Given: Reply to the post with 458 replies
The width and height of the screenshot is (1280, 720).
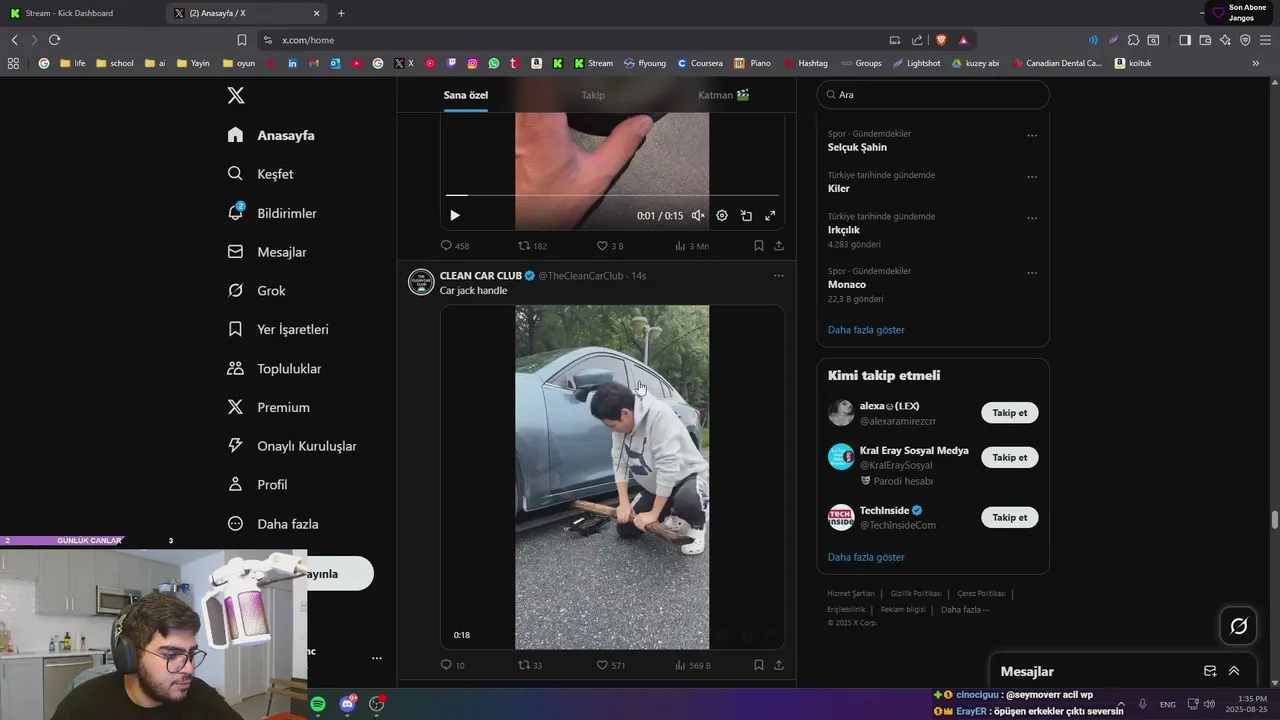Looking at the screenshot, I should [455, 245].
